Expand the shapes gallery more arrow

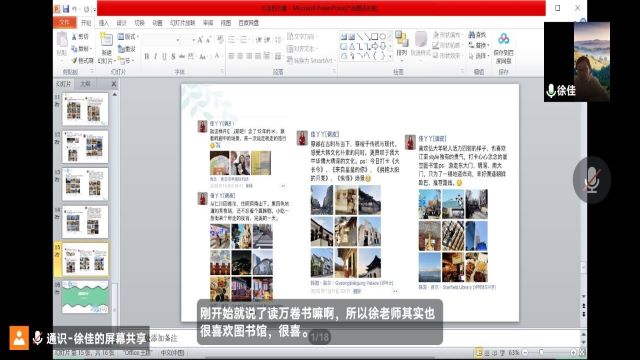(x=390, y=57)
